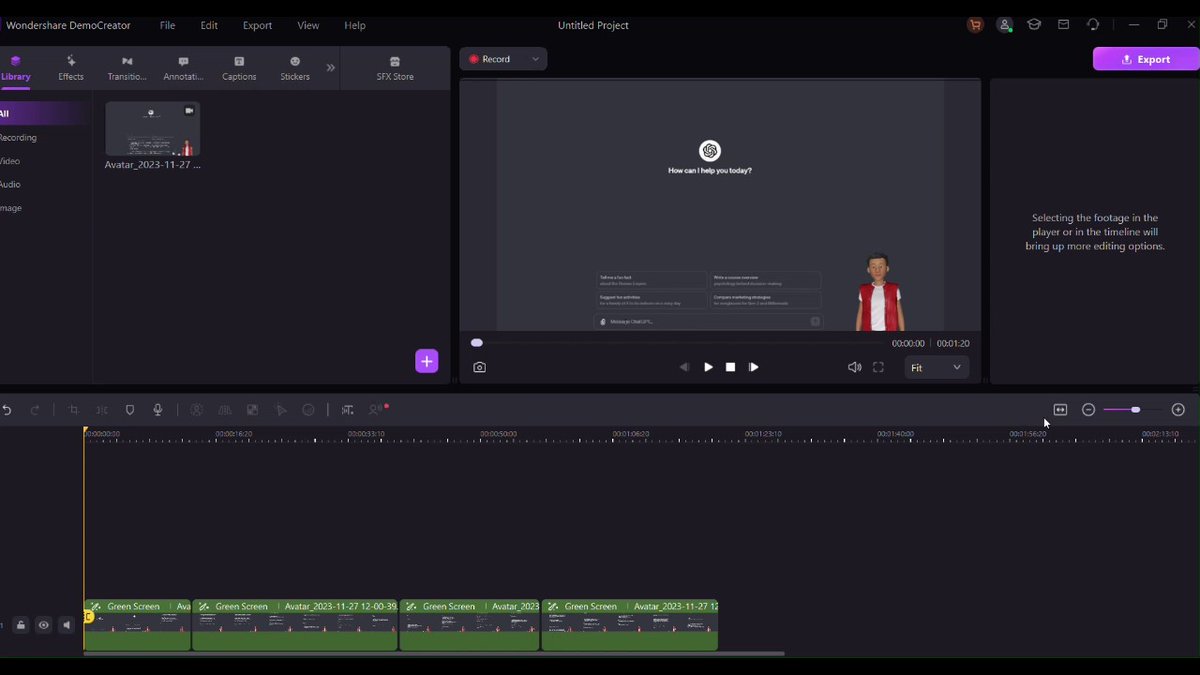Open the Fit zoom dropdown
The height and width of the screenshot is (675, 1200).
pyautogui.click(x=936, y=368)
